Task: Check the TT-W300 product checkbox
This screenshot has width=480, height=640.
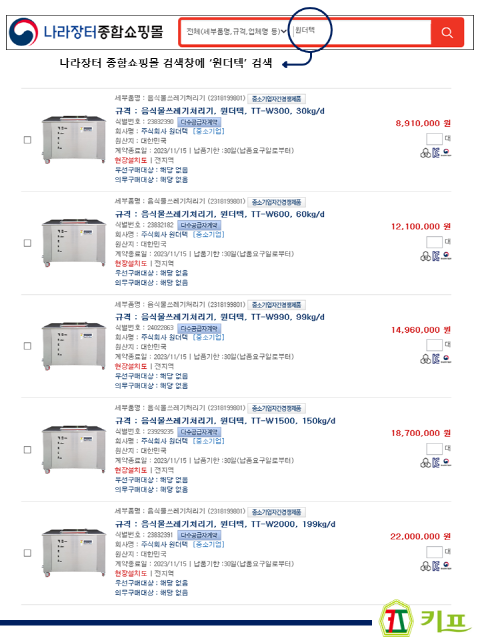Action: click(x=27, y=140)
